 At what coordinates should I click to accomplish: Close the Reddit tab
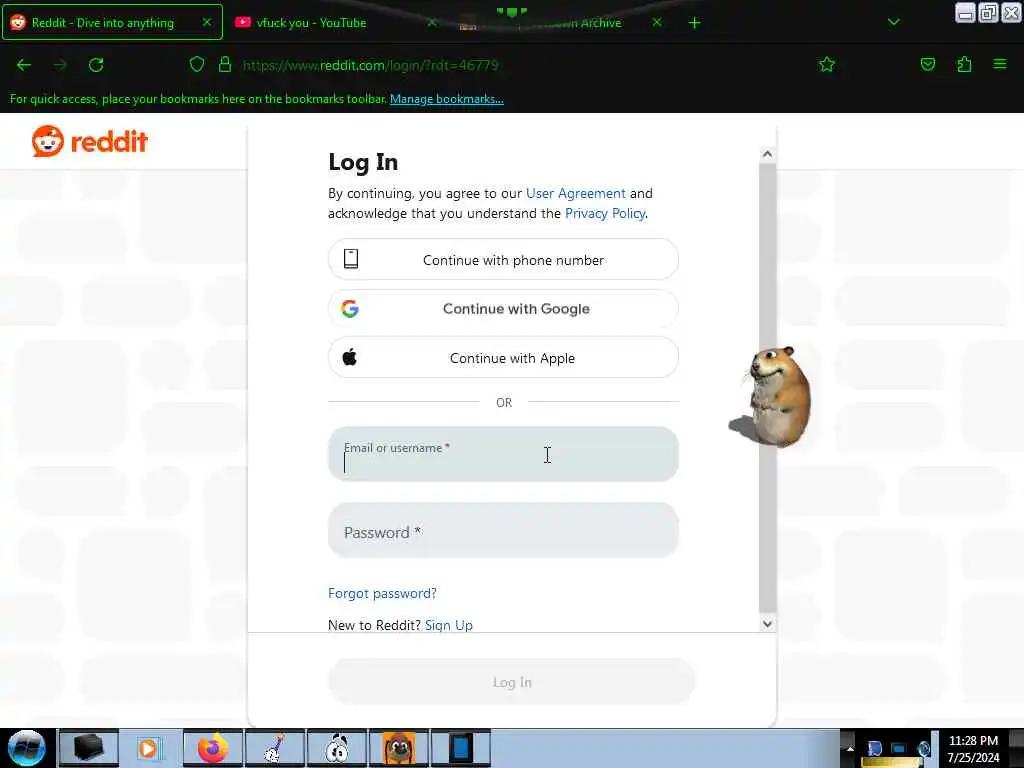pyautogui.click(x=206, y=22)
